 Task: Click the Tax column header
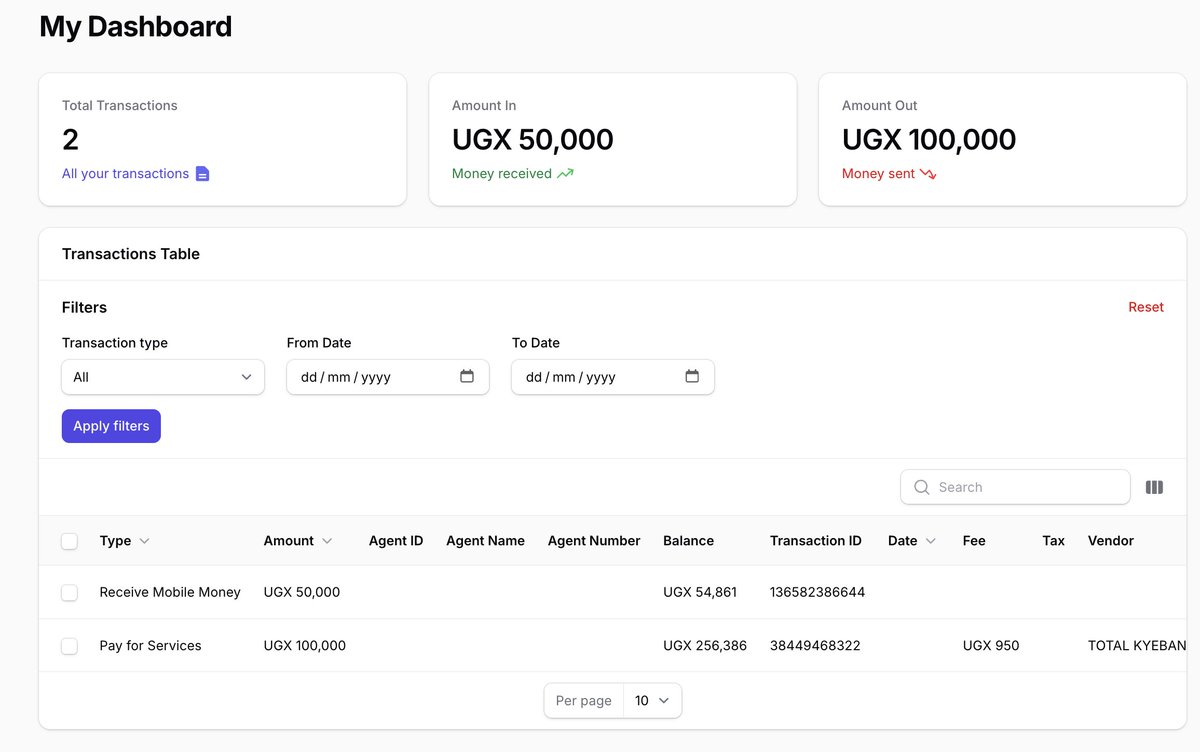tap(1053, 541)
